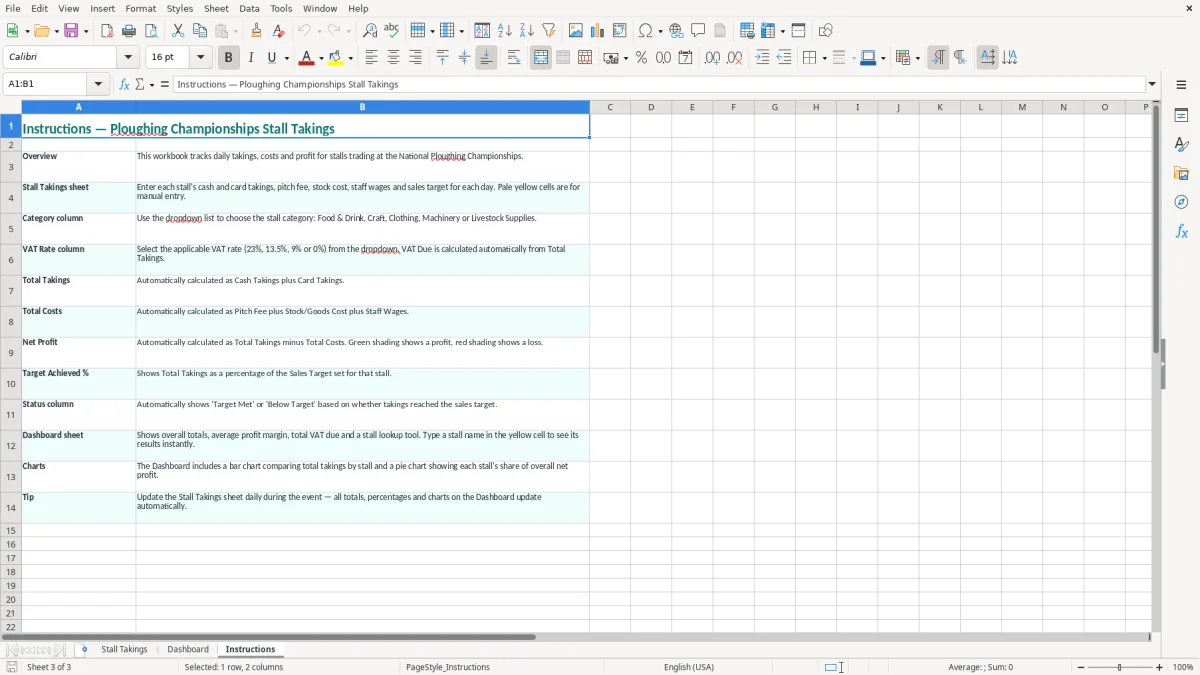Click the zoom out minus button
This screenshot has width=1200, height=675.
[1081, 667]
